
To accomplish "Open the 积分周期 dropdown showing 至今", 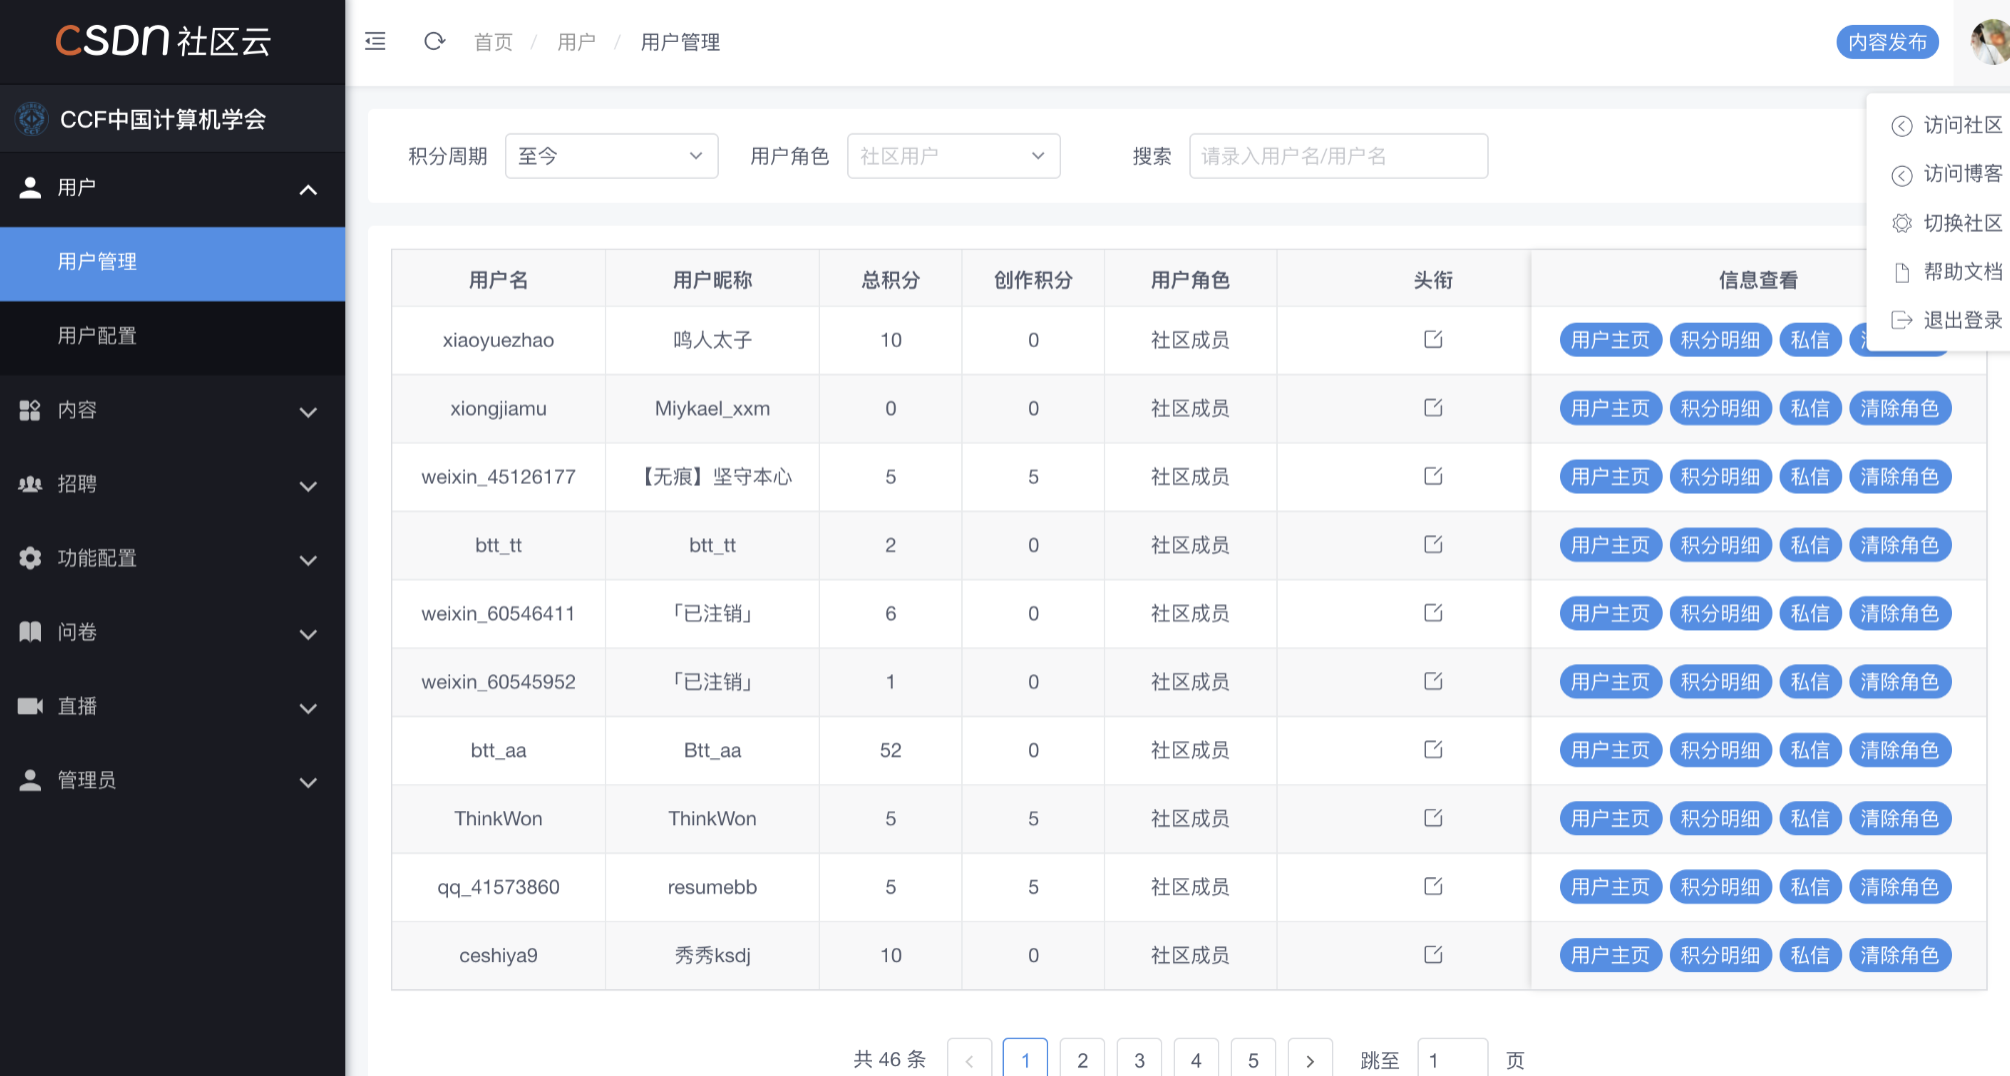I will (611, 156).
